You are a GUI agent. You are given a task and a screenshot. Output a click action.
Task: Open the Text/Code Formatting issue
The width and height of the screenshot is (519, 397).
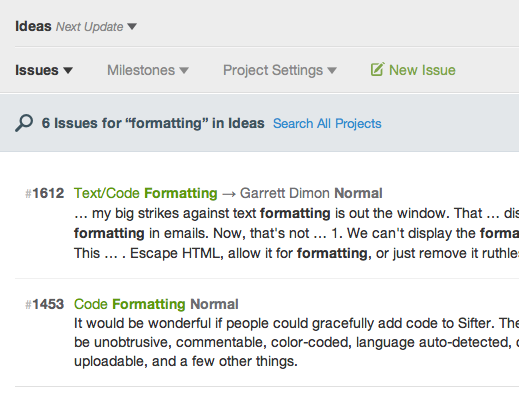pos(146,193)
